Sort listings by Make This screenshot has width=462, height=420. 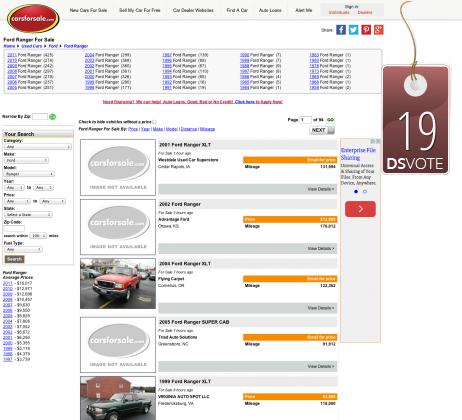coord(158,129)
